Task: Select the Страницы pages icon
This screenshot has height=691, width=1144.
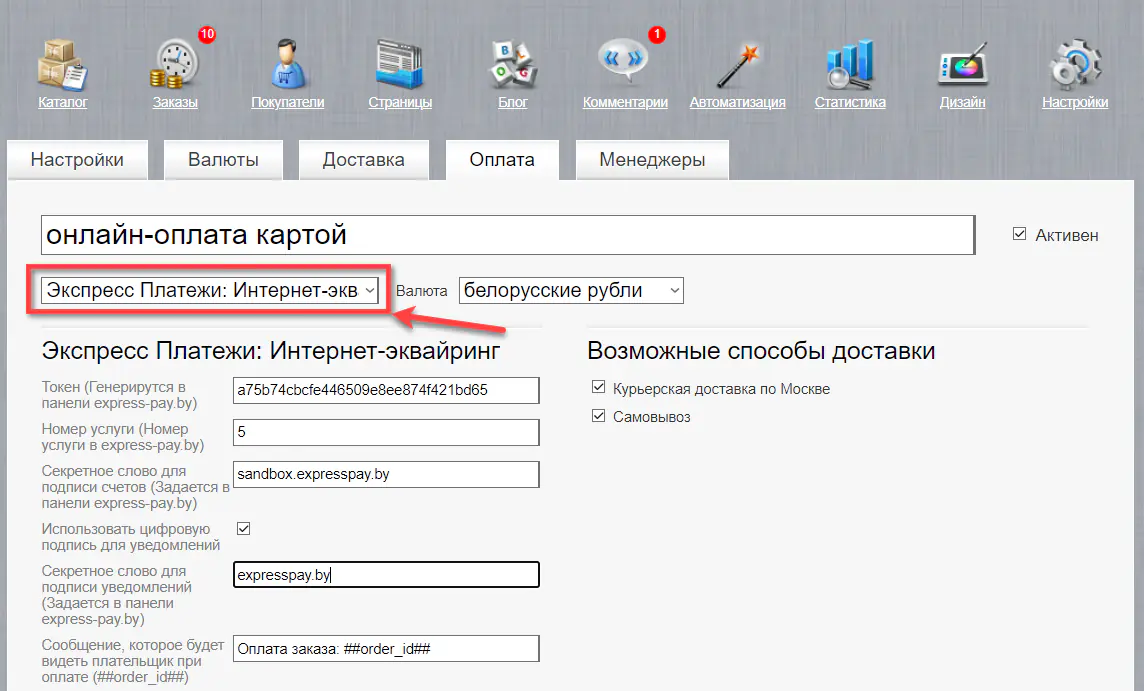Action: (399, 60)
